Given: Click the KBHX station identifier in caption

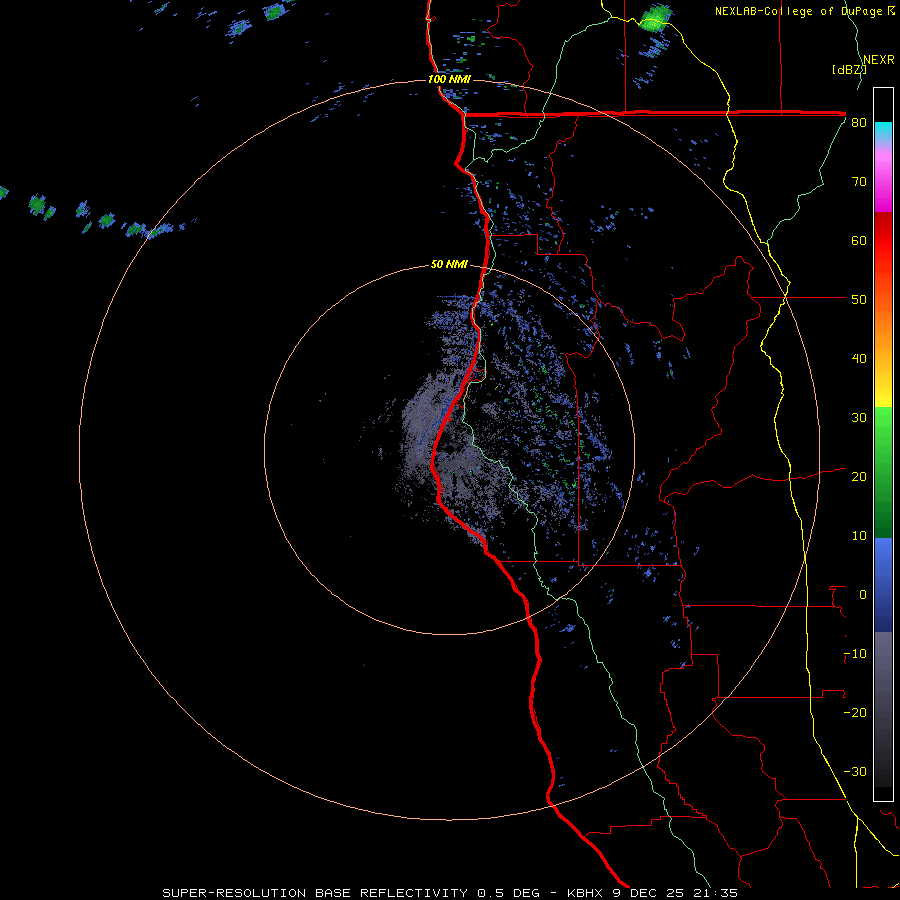Looking at the screenshot, I should click(x=586, y=893).
